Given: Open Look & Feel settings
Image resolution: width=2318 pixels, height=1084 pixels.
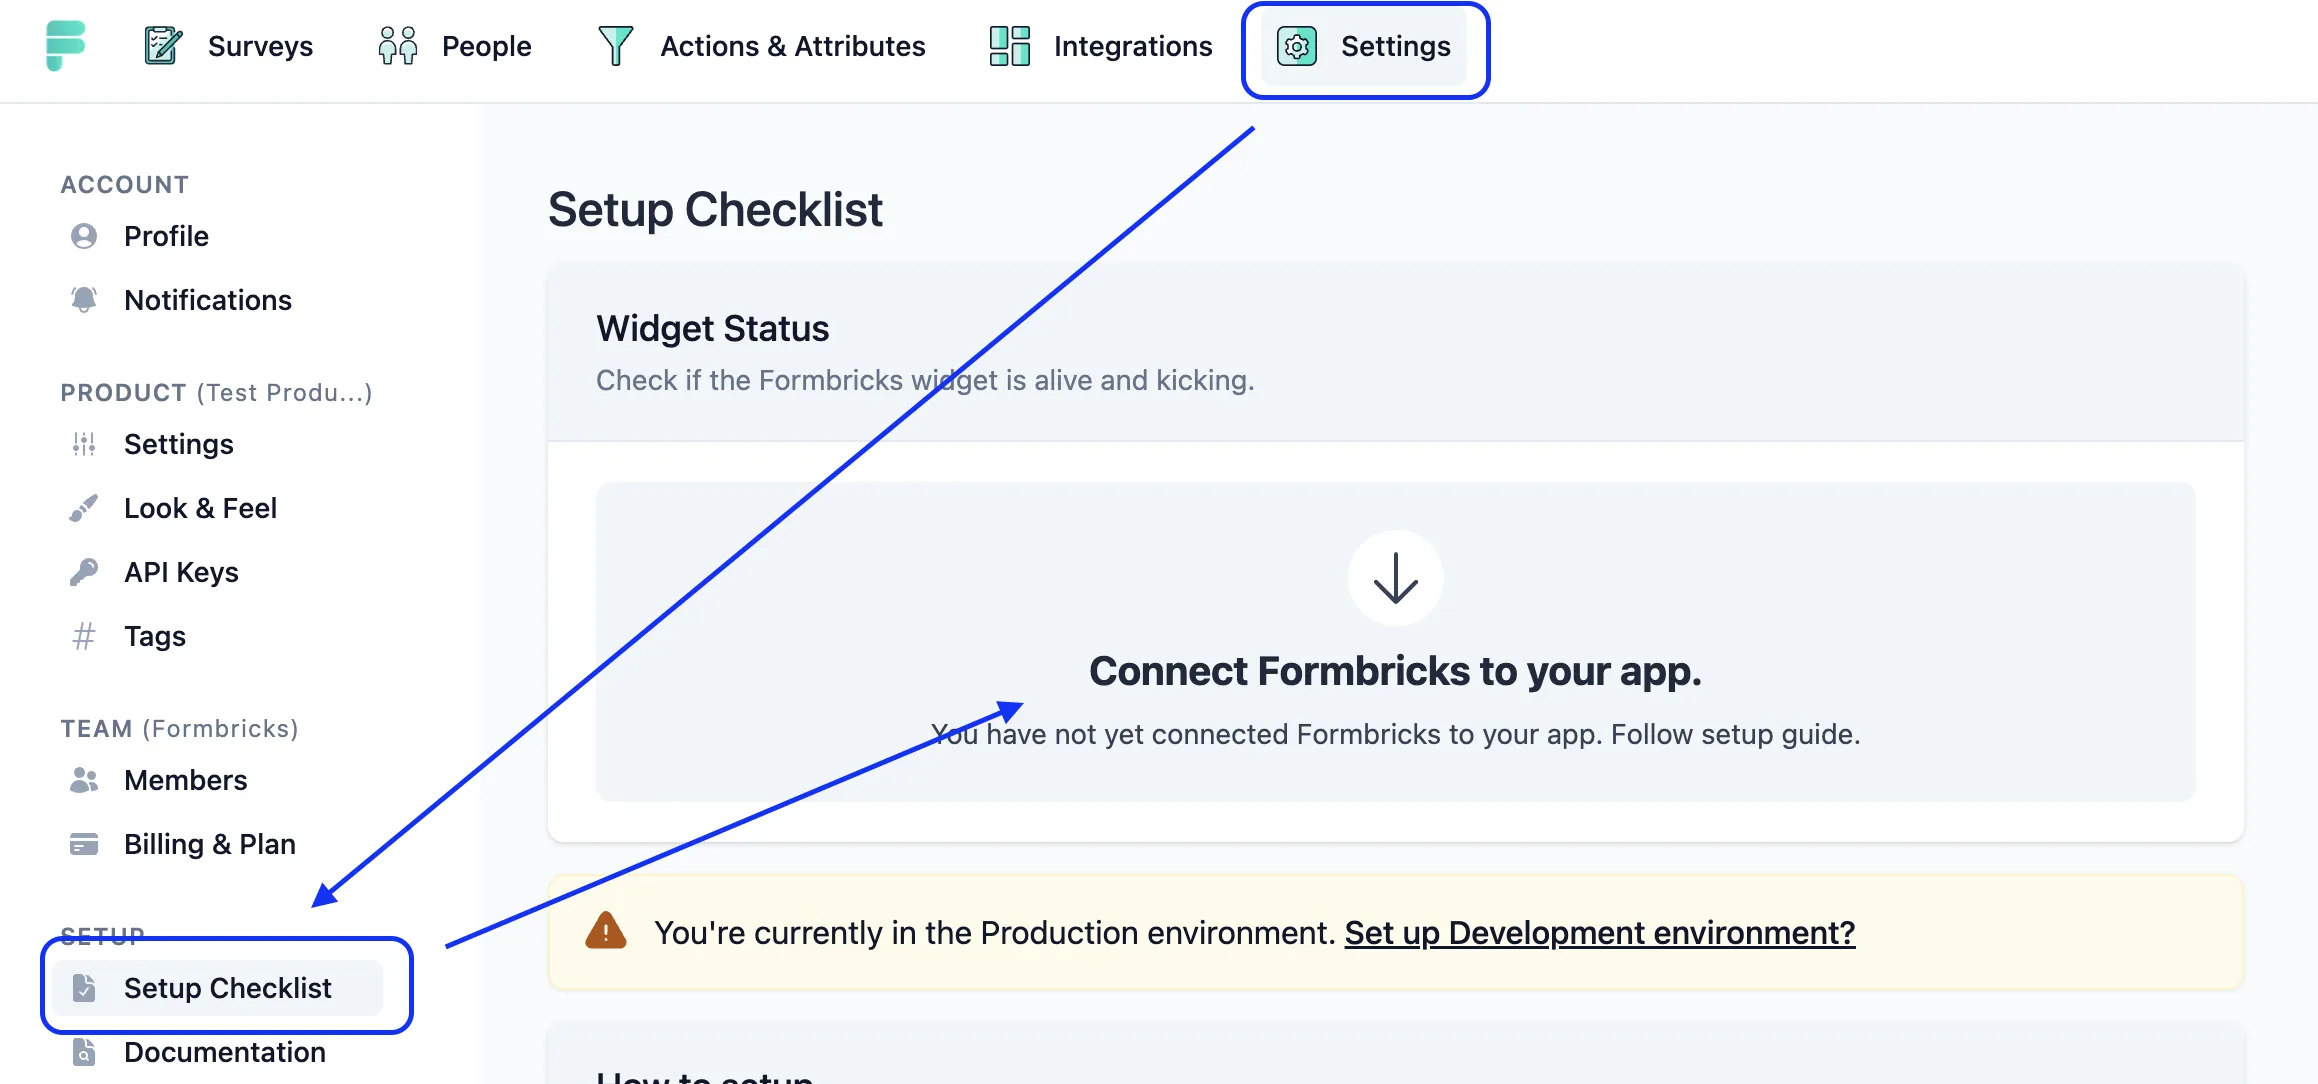Looking at the screenshot, I should tap(200, 508).
